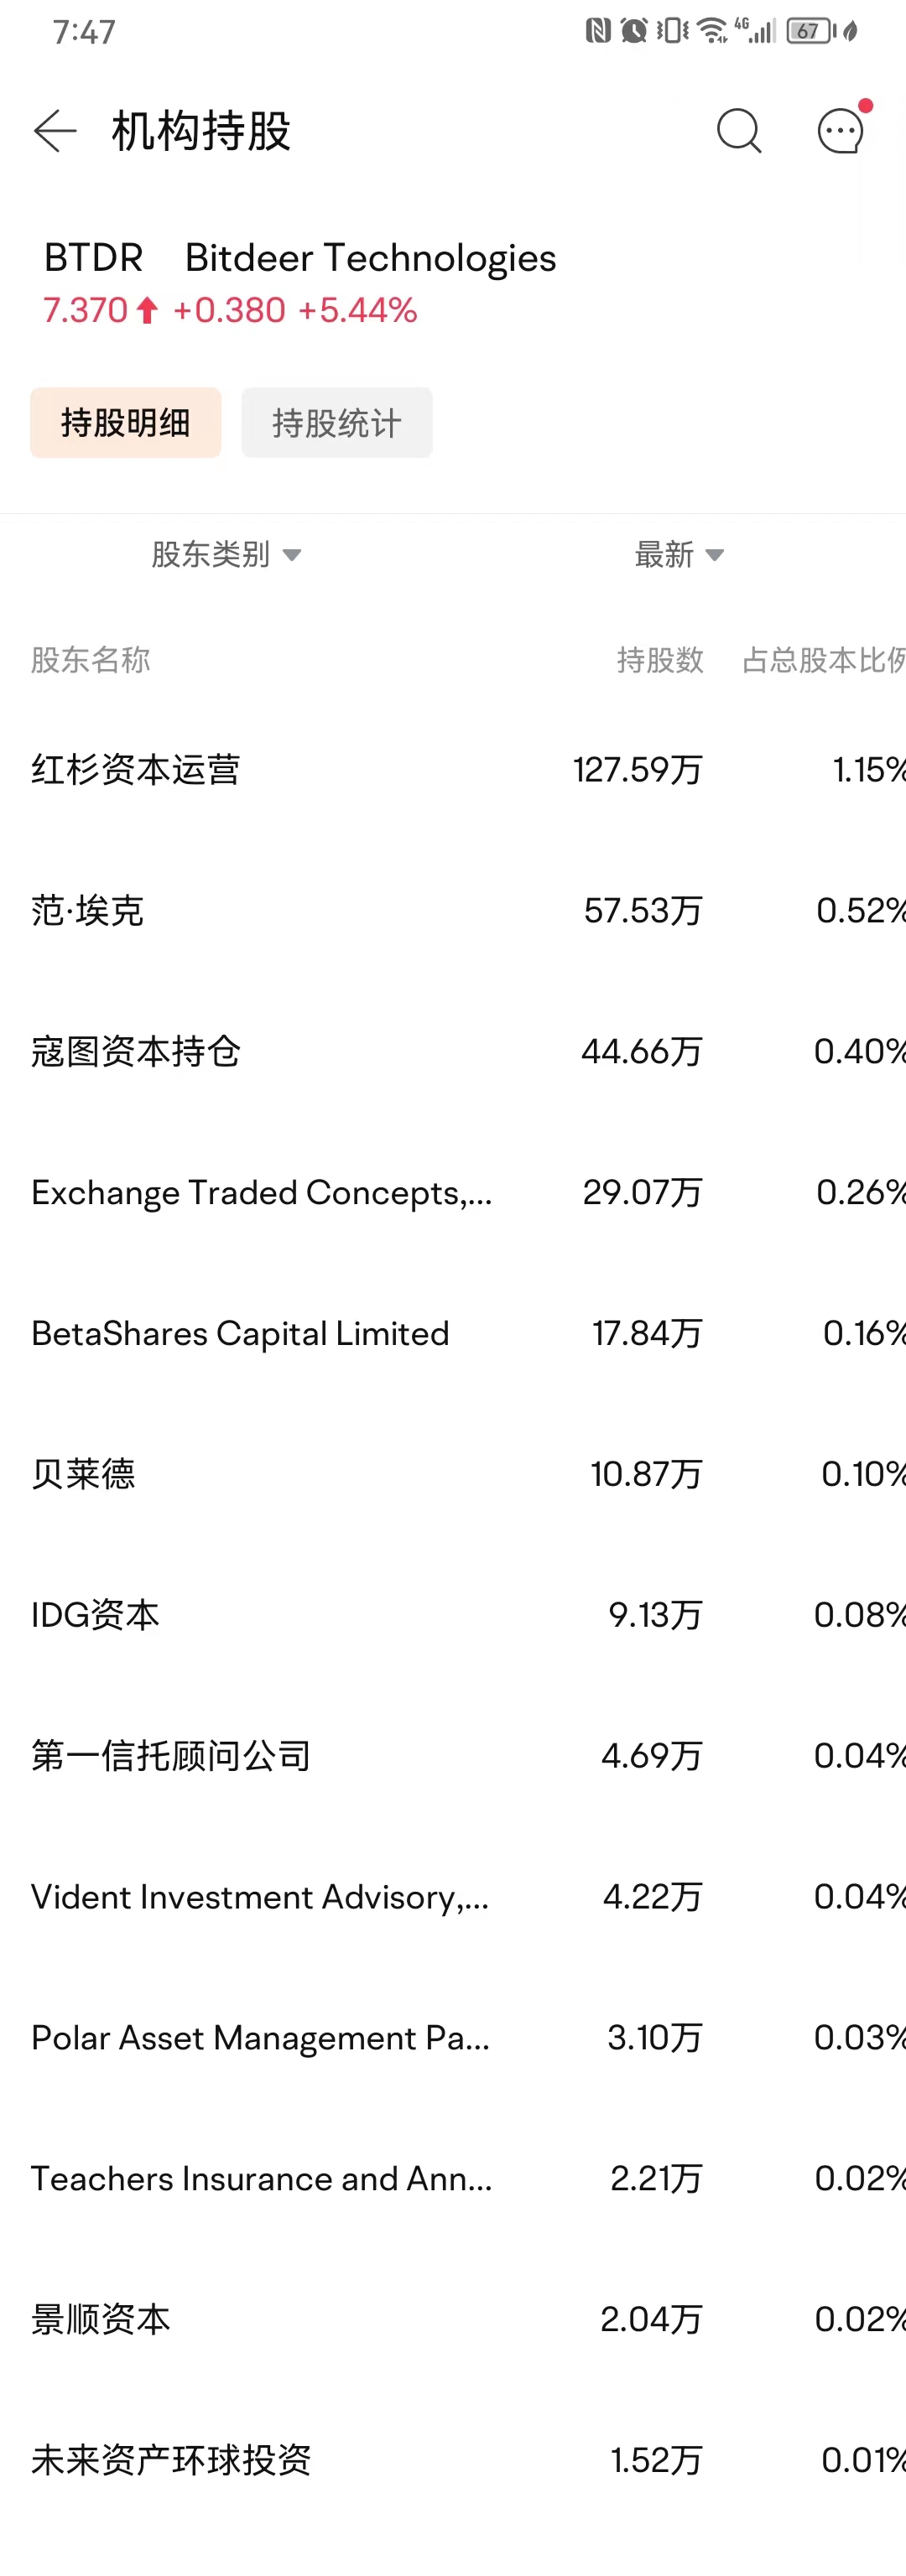Open the 股东类别 filter dropdown

224,555
